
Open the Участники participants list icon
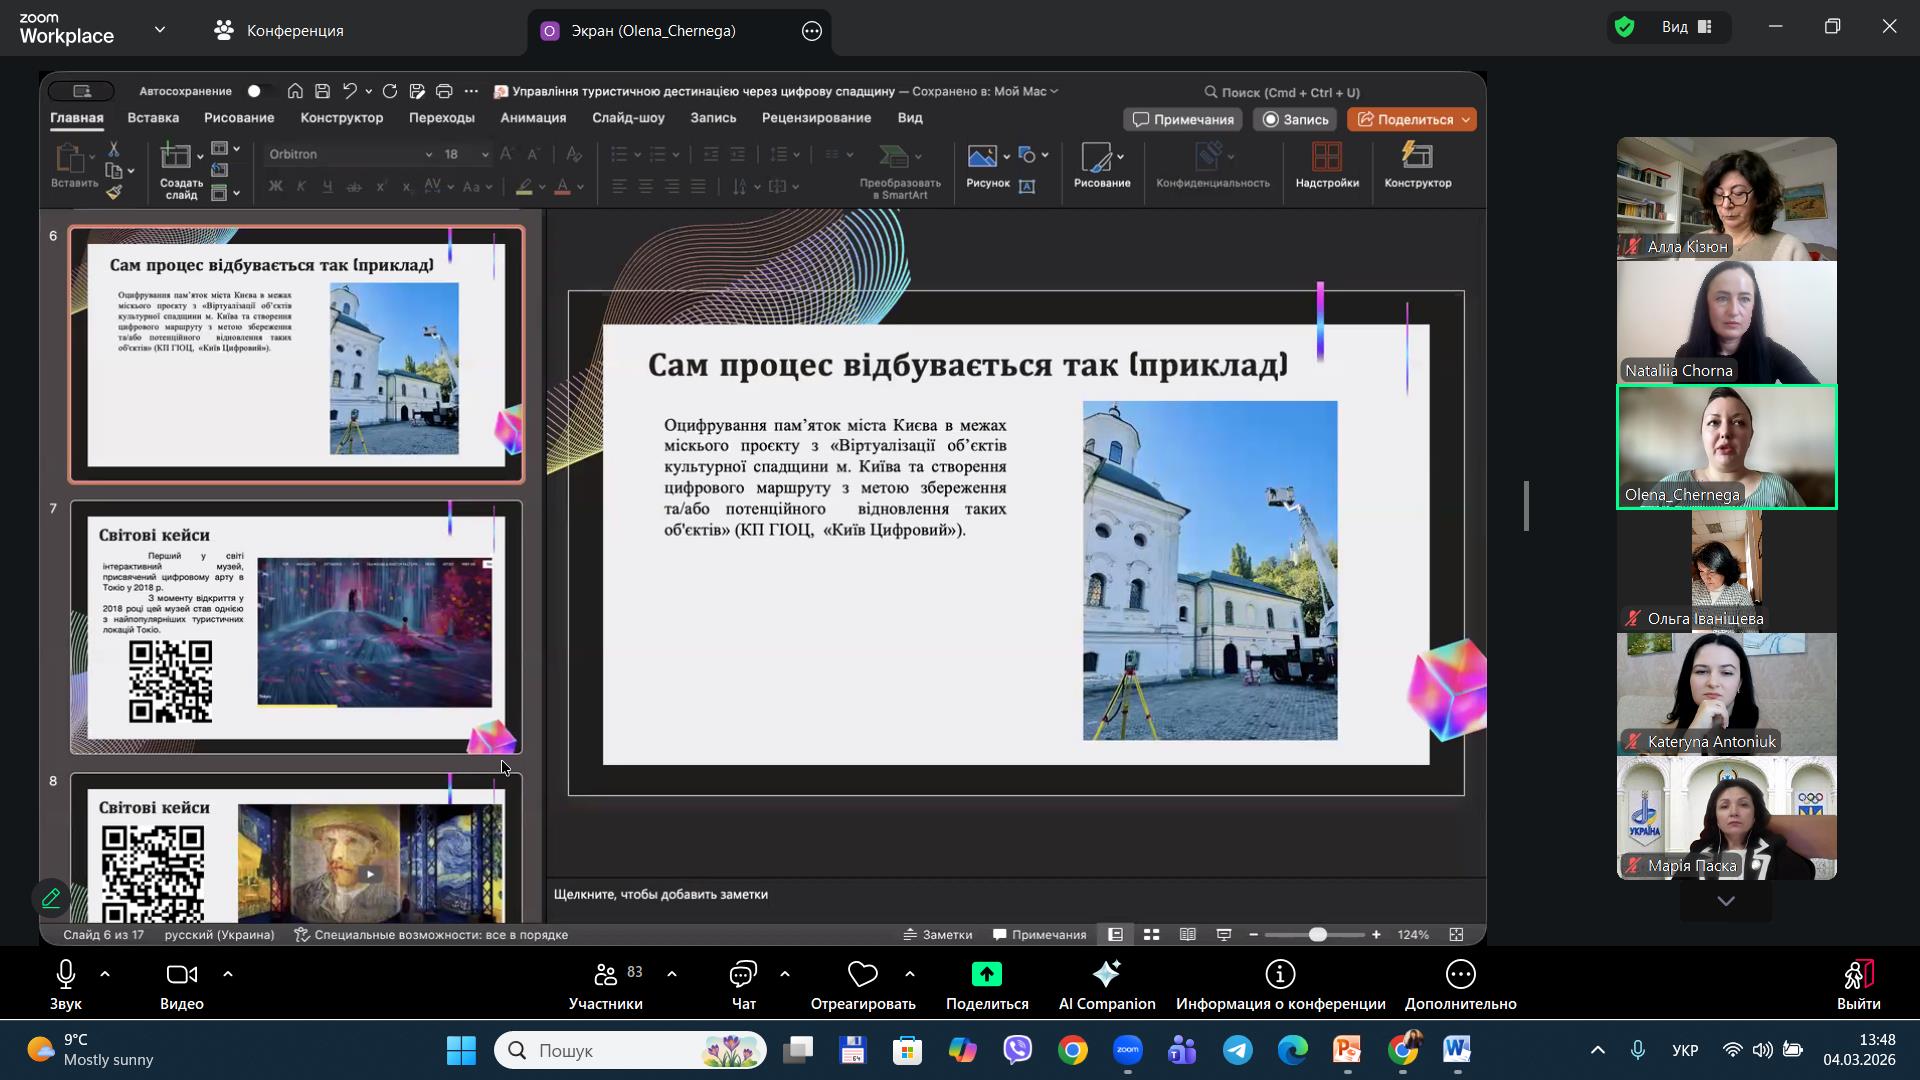[x=605, y=974]
